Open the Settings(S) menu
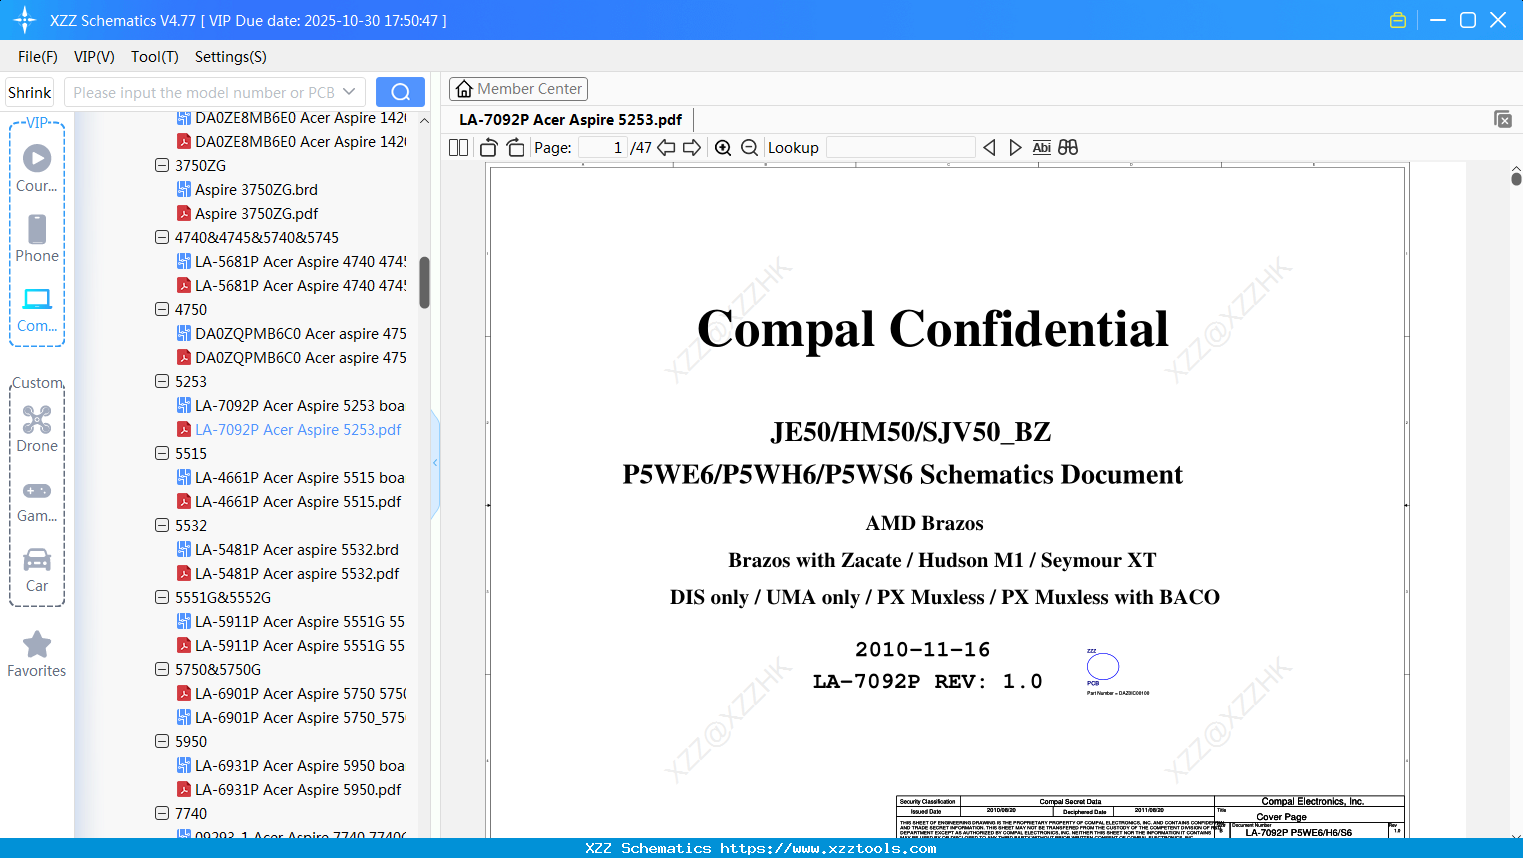The image size is (1523, 858). (231, 57)
